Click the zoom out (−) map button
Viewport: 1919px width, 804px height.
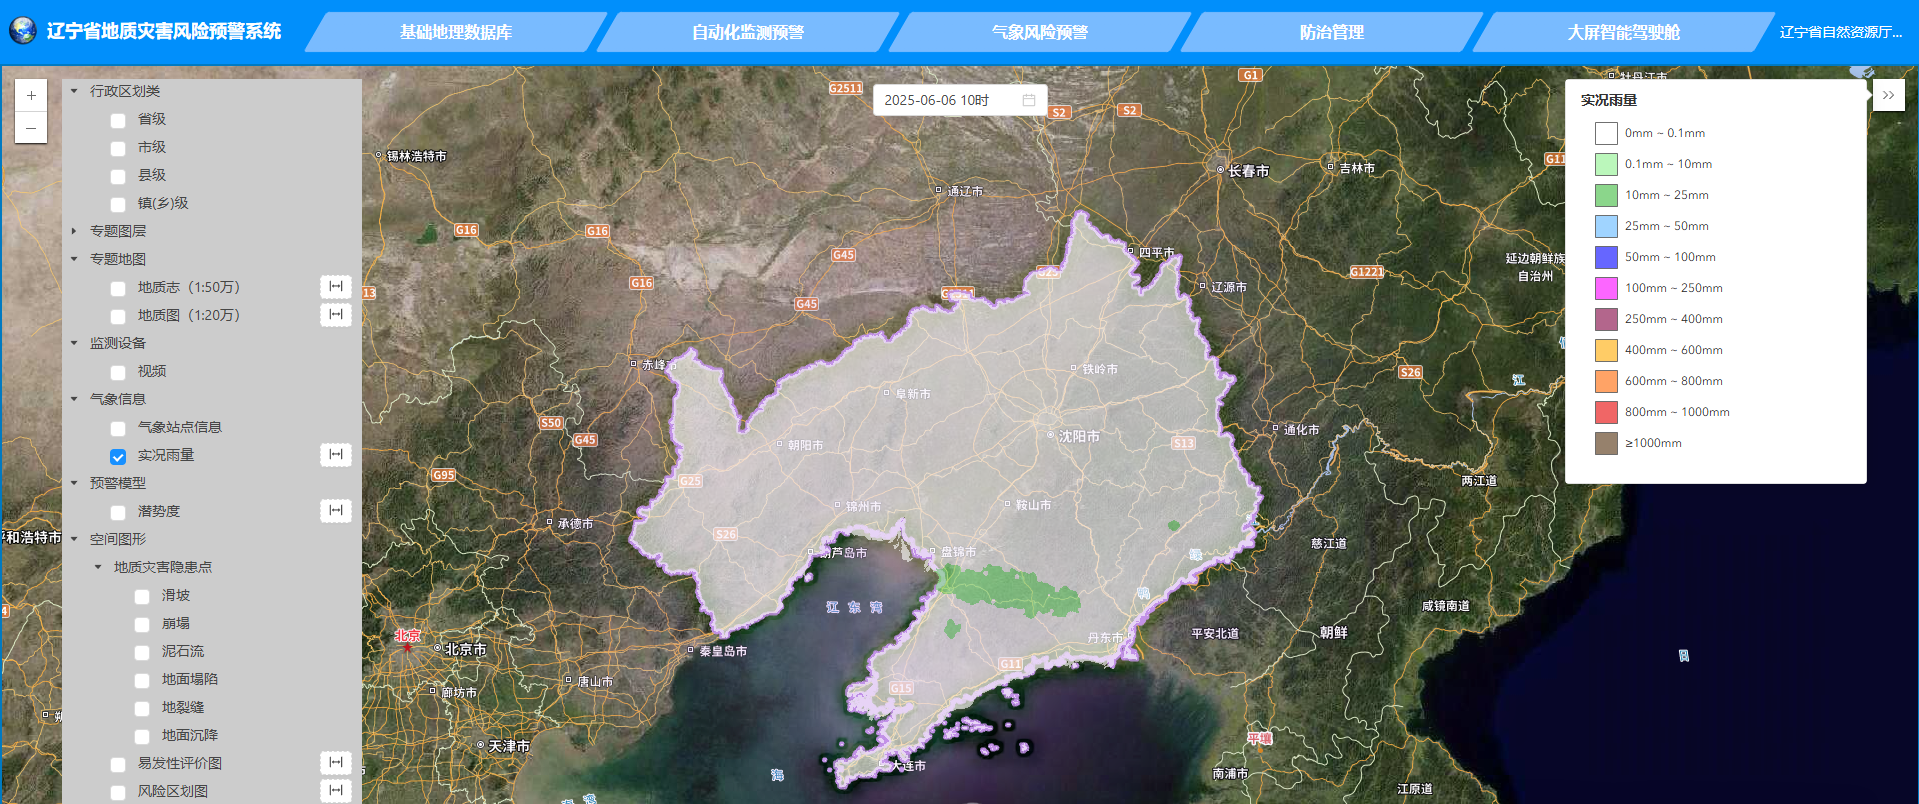click(x=31, y=128)
